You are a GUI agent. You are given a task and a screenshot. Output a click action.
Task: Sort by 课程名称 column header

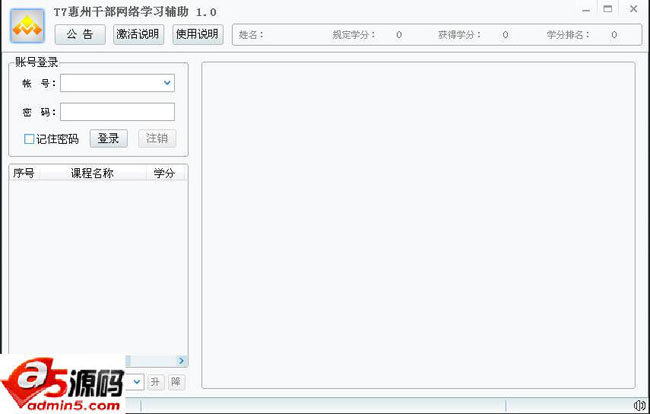pos(92,173)
